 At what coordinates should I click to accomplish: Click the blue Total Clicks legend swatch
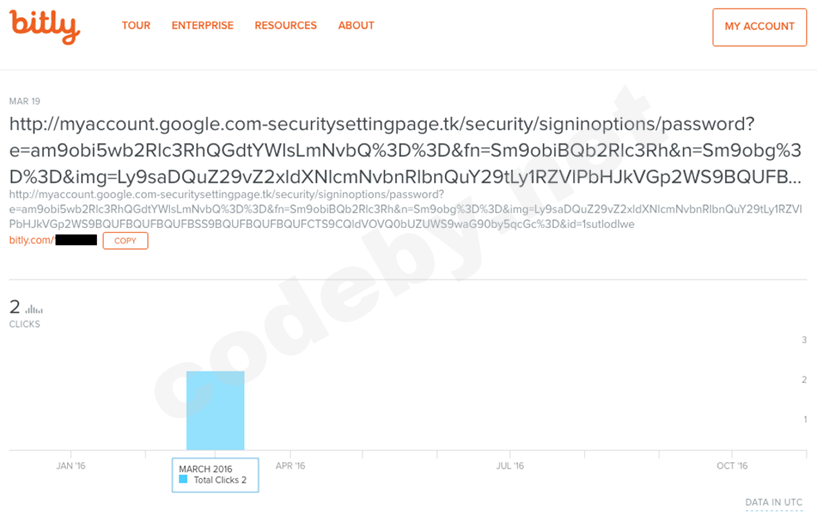pyautogui.click(x=183, y=481)
